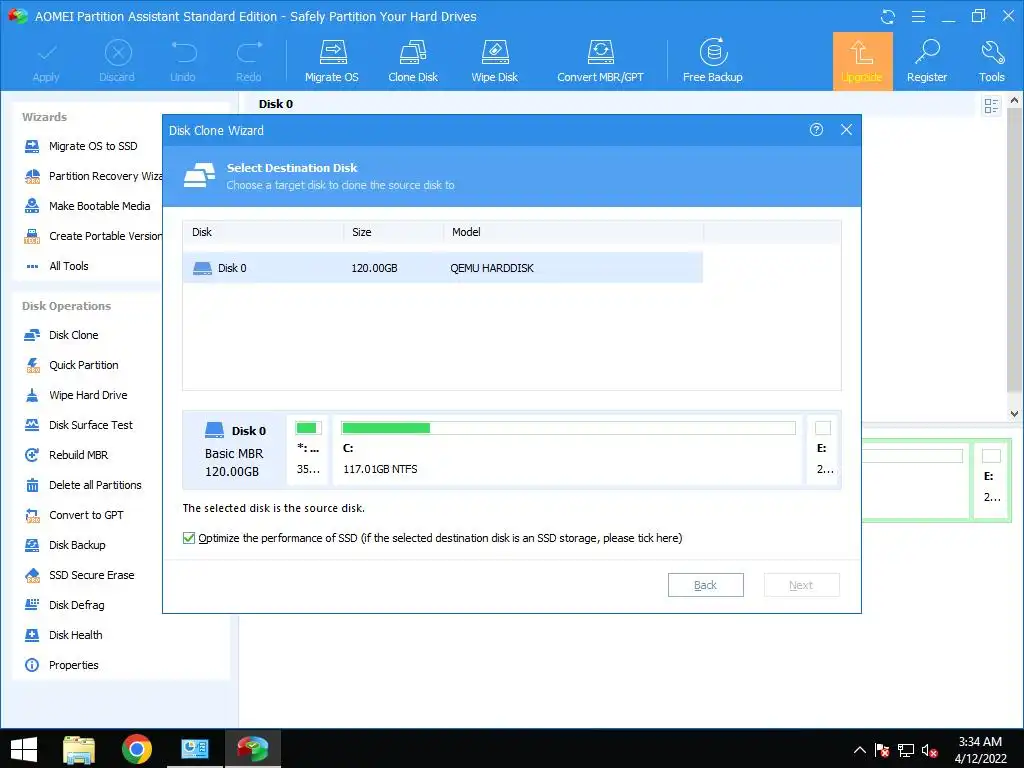Image resolution: width=1024 pixels, height=768 pixels.
Task: Select the system reserved partition block
Action: pyautogui.click(x=308, y=450)
